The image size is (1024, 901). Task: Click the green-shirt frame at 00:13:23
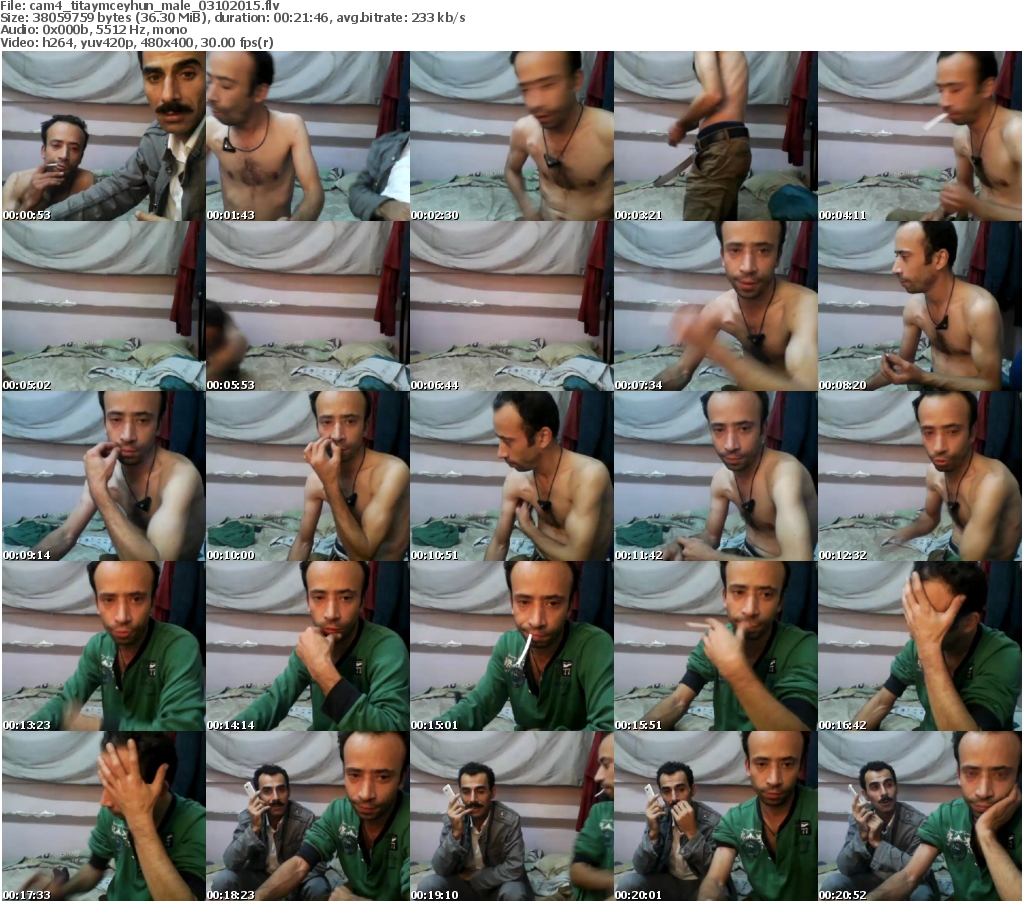click(x=104, y=646)
